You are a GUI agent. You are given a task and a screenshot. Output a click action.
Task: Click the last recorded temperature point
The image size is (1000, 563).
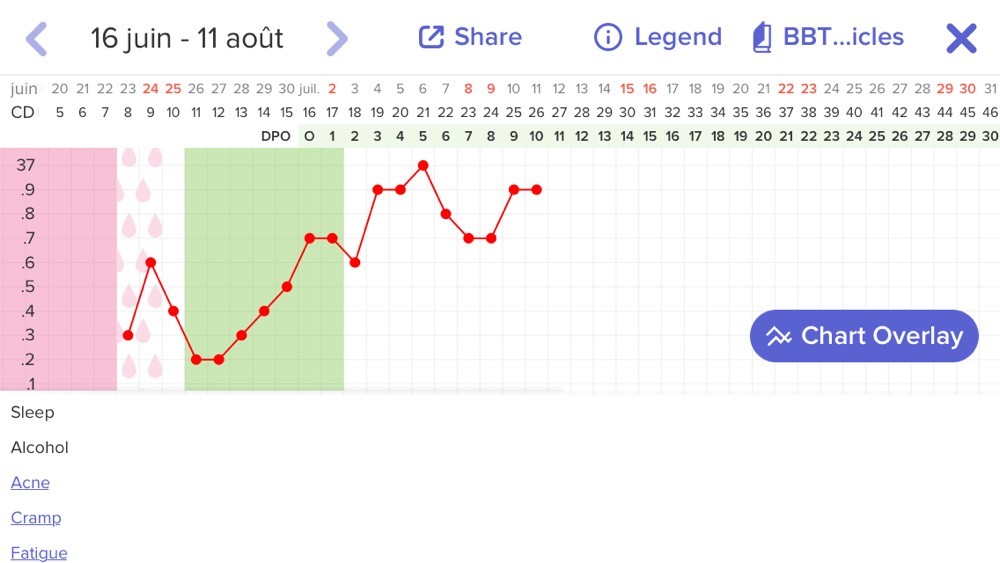coord(536,190)
